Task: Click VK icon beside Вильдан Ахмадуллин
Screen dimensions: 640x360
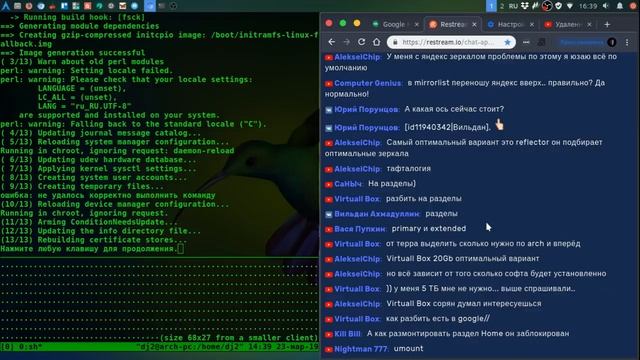Action: click(329, 214)
